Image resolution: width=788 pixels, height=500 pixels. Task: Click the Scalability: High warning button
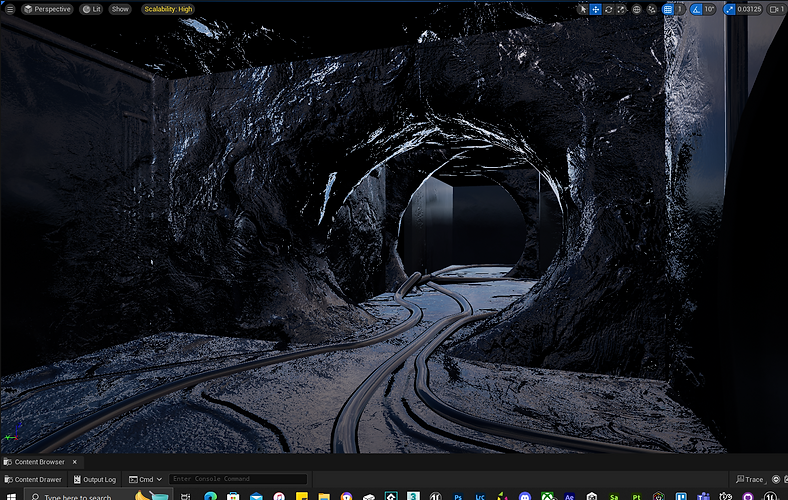coord(168,9)
